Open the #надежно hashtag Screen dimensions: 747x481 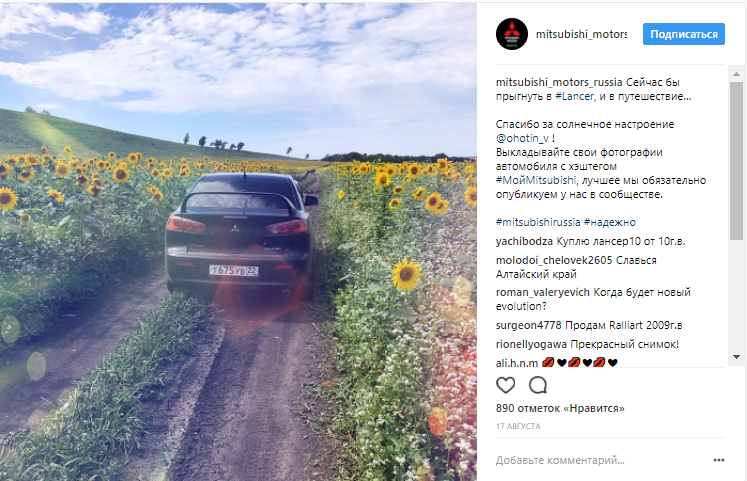(610, 222)
